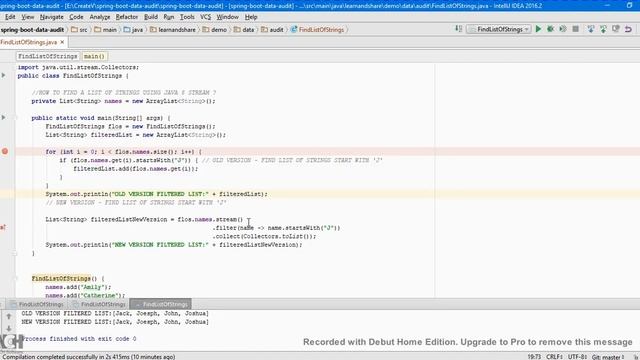Open the Run menu
The image size is (640, 360).
pos(168,17)
